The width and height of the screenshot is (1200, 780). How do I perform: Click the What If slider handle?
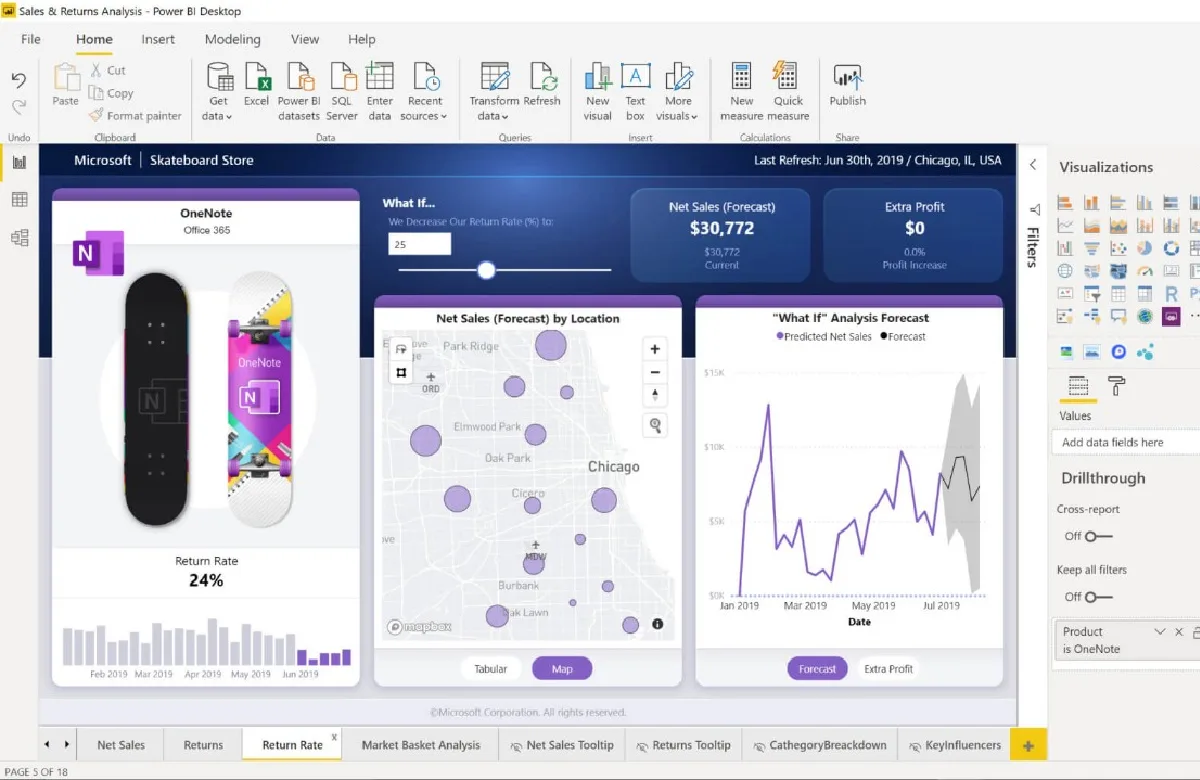pyautogui.click(x=486, y=270)
